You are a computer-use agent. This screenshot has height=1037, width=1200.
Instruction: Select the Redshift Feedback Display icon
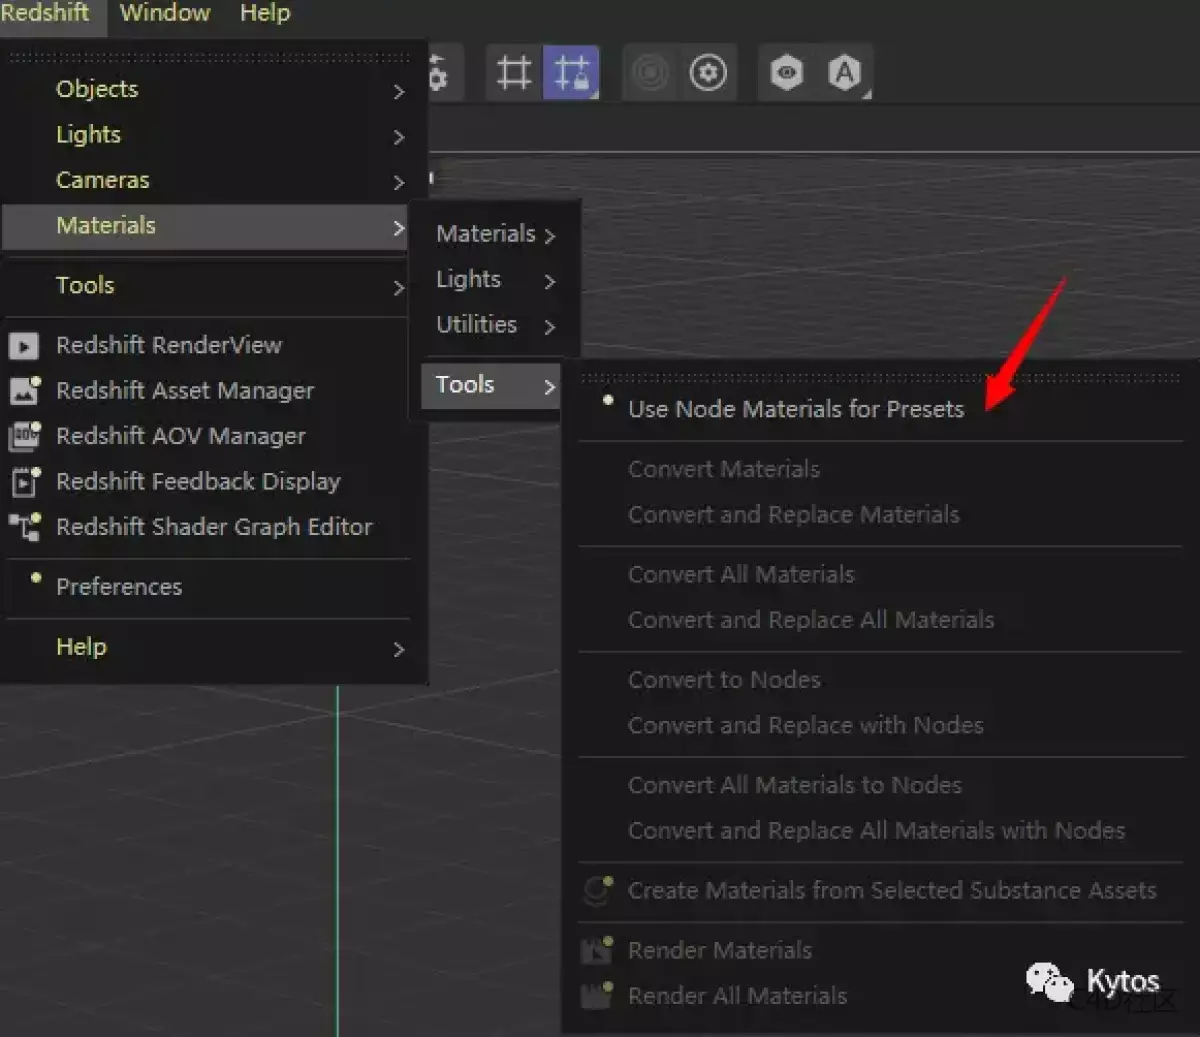click(x=24, y=481)
